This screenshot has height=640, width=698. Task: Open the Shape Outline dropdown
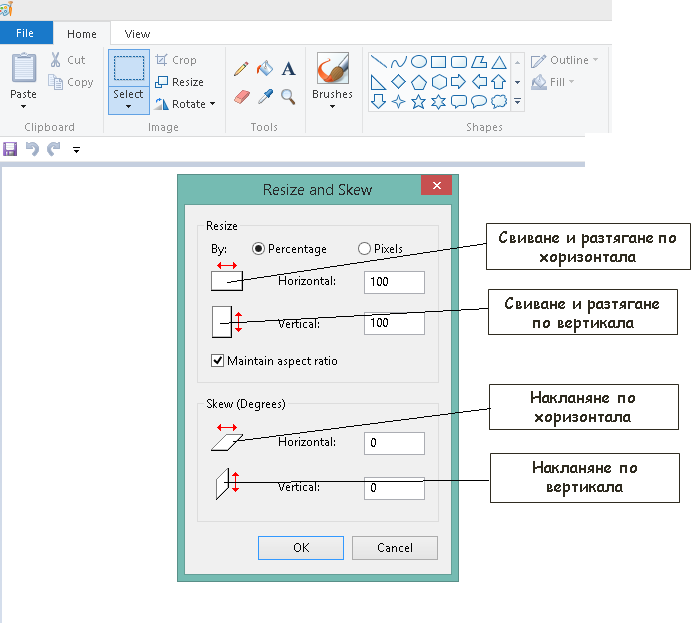click(565, 60)
